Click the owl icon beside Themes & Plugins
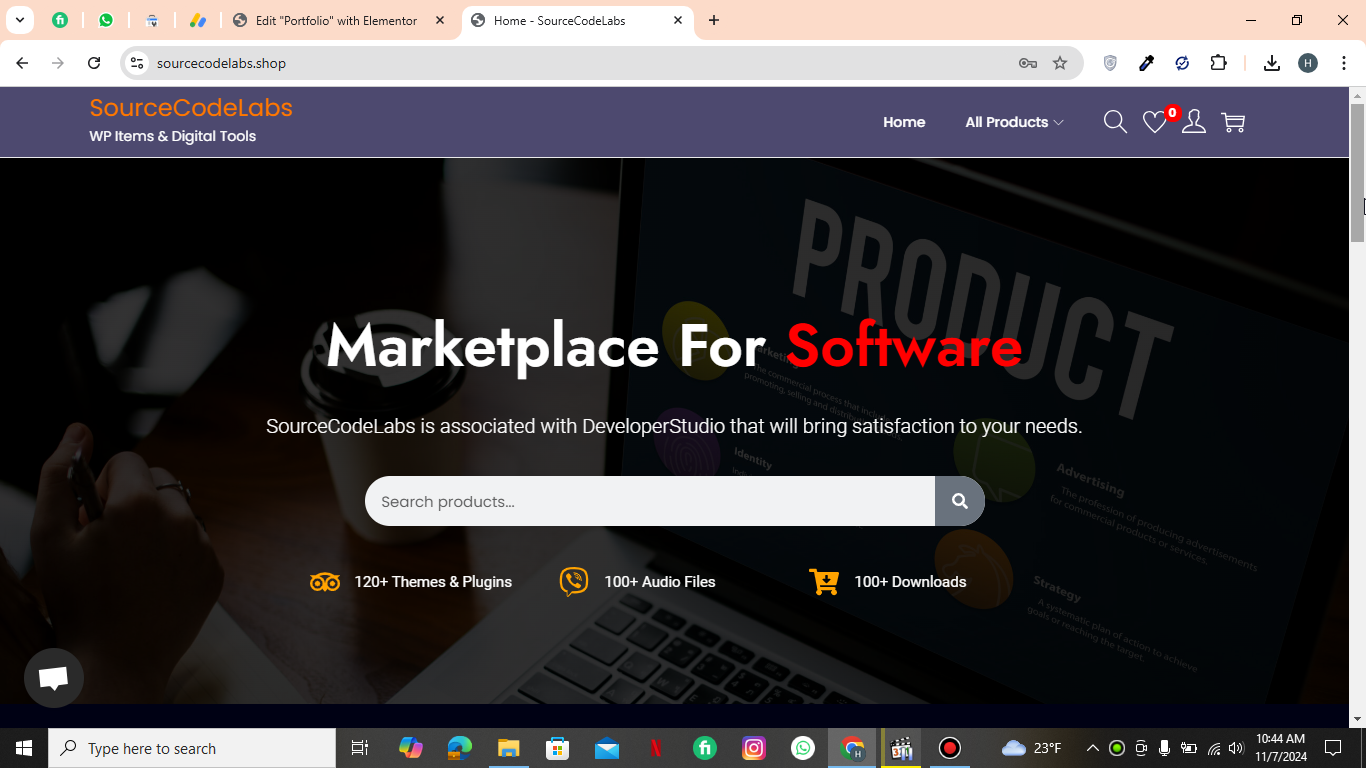Image resolution: width=1366 pixels, height=768 pixels. tap(325, 582)
